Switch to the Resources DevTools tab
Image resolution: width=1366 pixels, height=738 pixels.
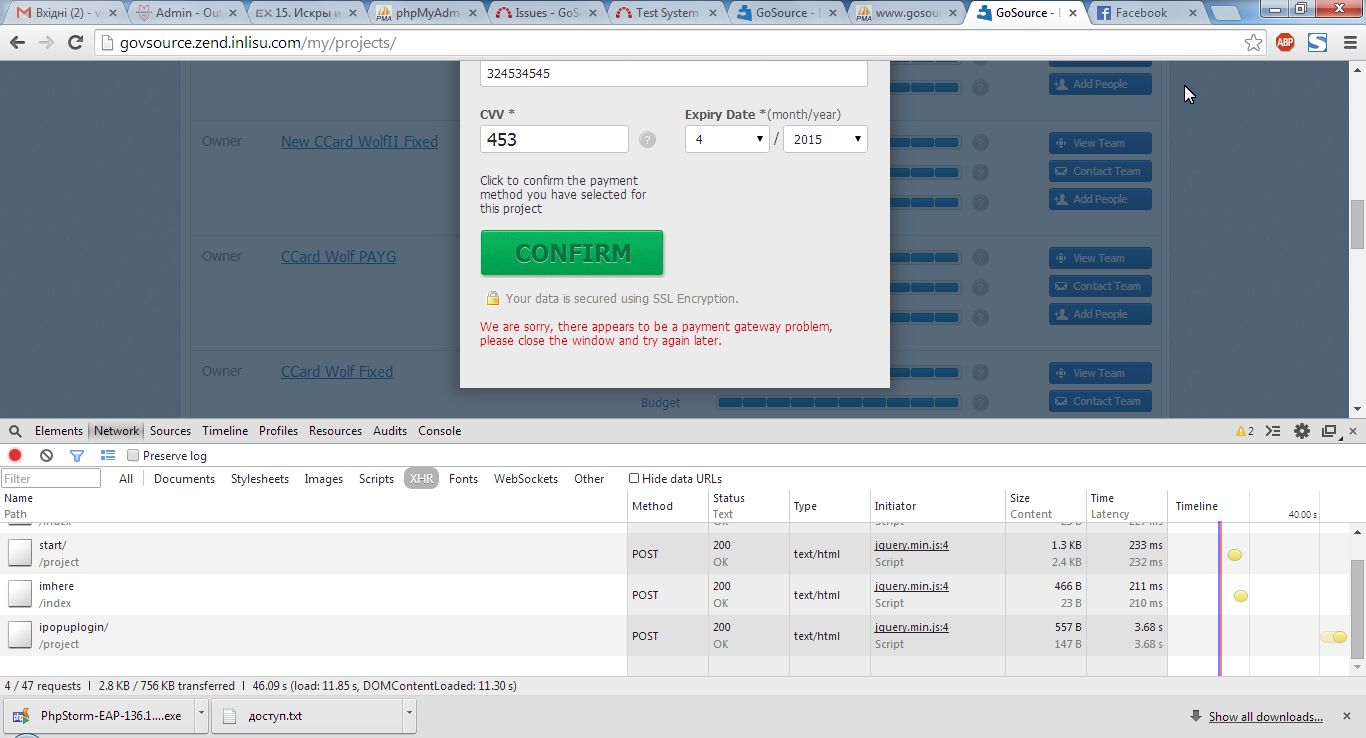(x=335, y=431)
